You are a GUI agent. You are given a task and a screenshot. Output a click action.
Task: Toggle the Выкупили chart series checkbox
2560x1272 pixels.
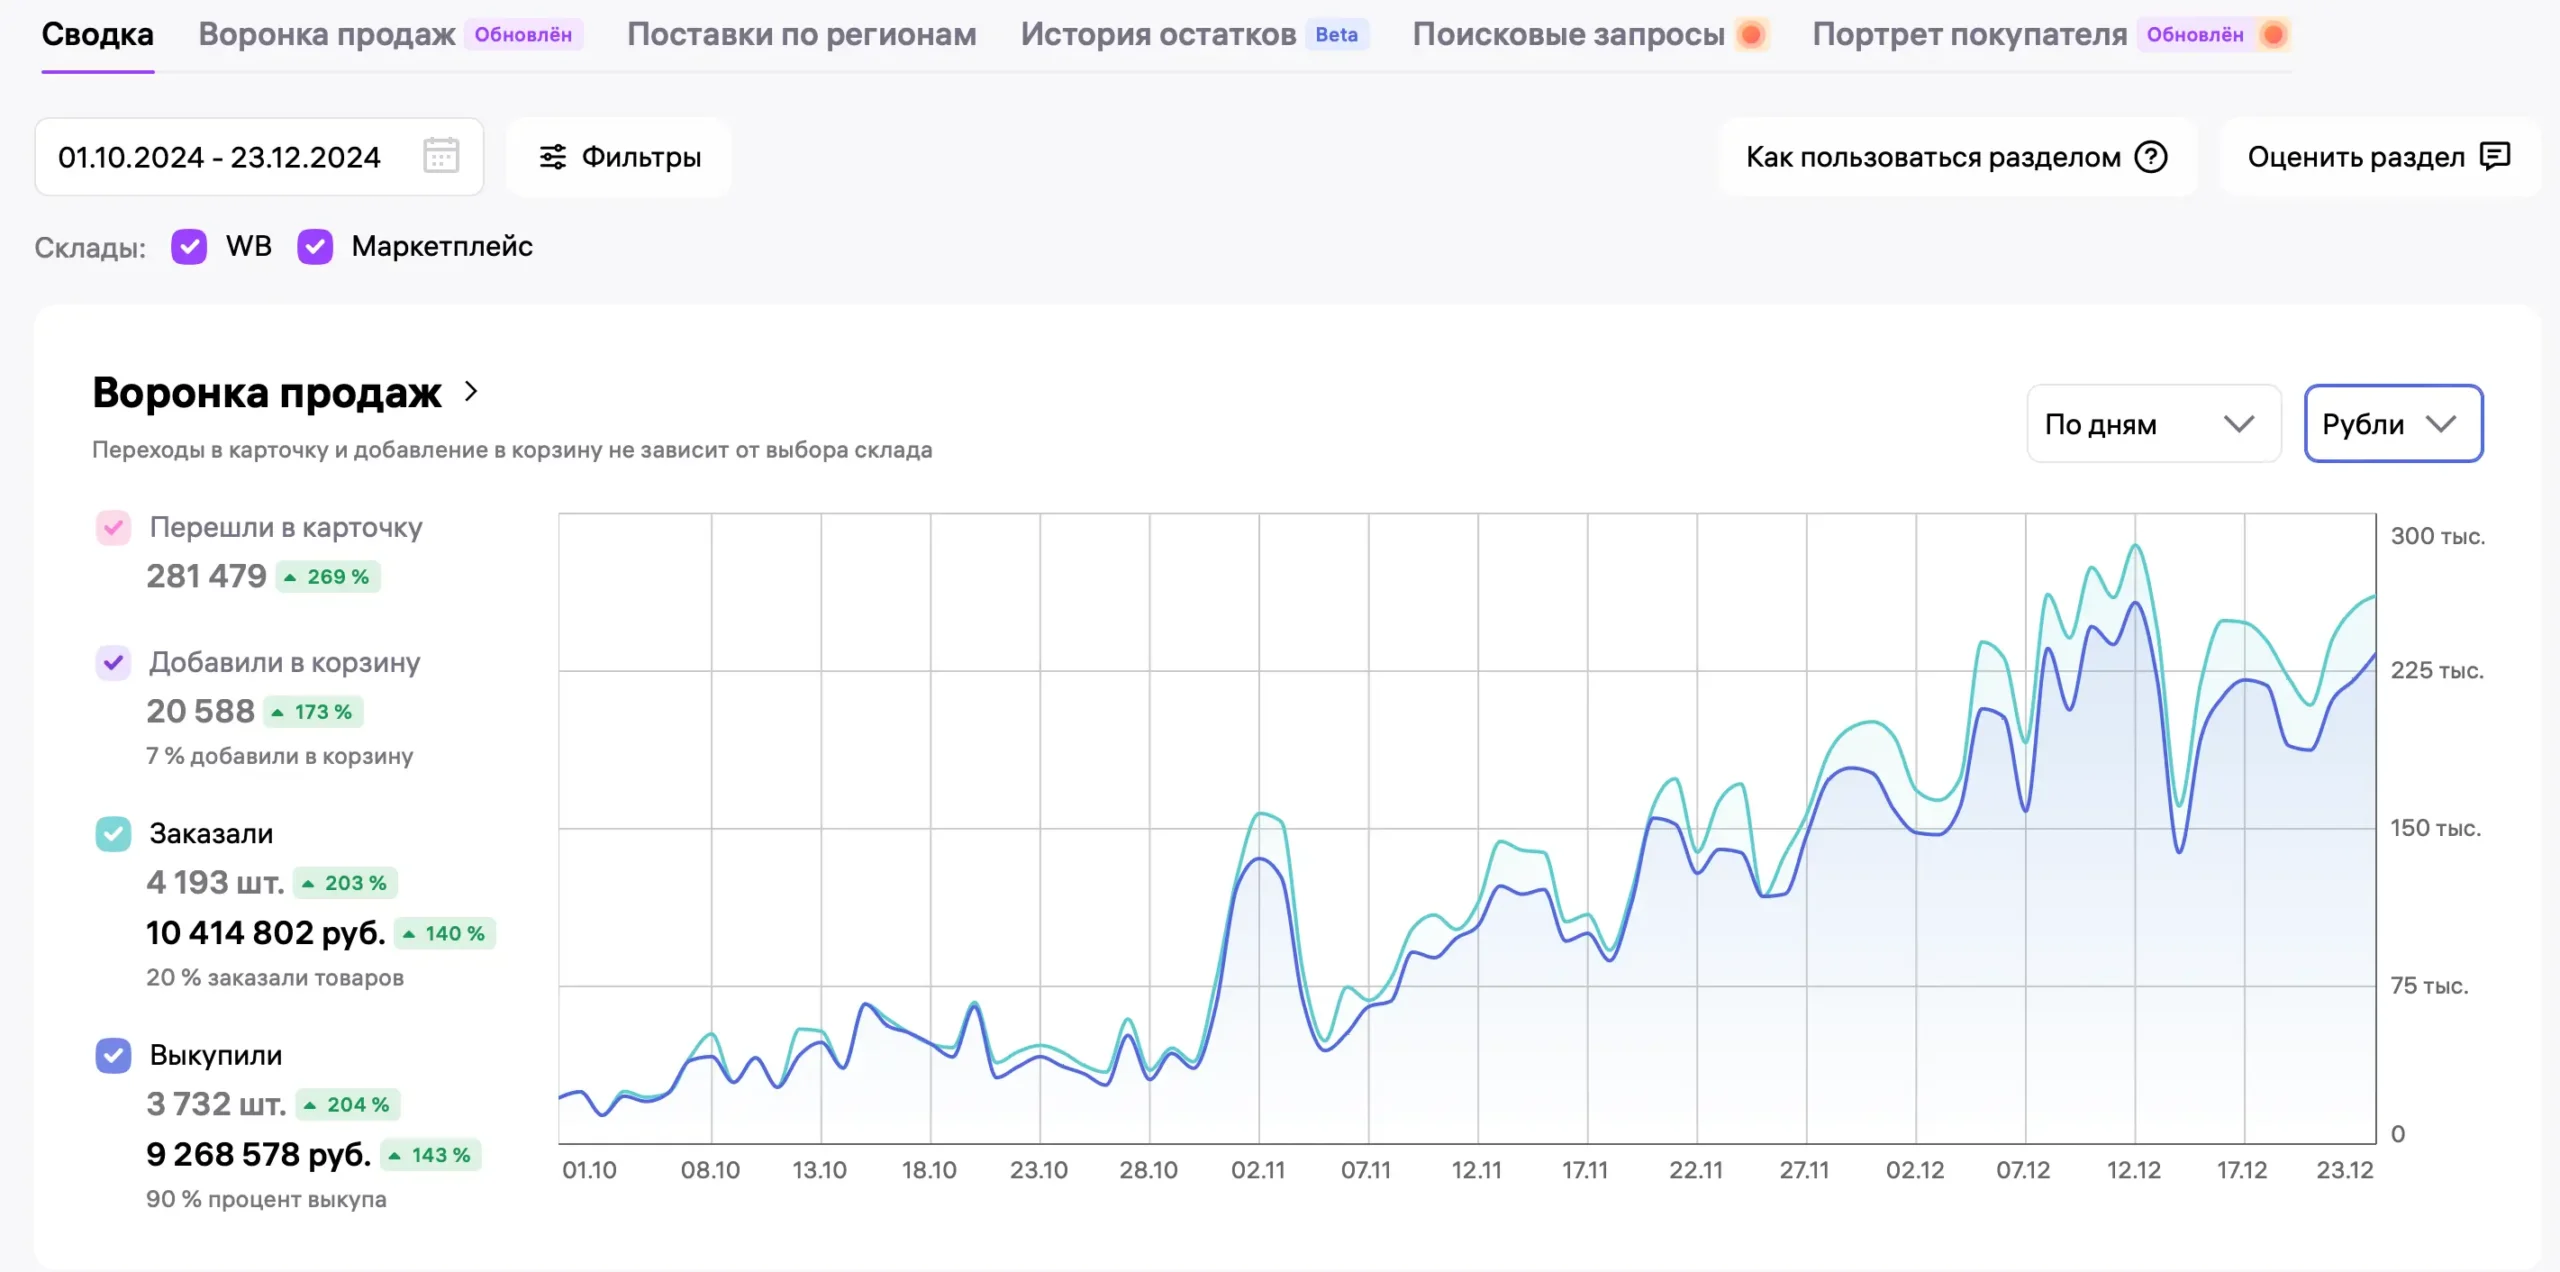pos(113,1055)
